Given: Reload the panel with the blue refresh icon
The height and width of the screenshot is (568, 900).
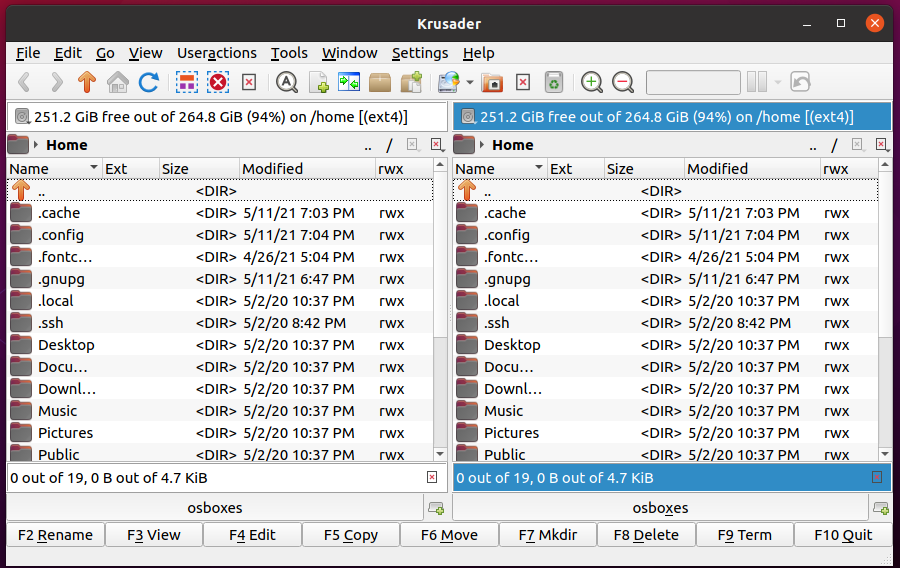Looking at the screenshot, I should (149, 83).
